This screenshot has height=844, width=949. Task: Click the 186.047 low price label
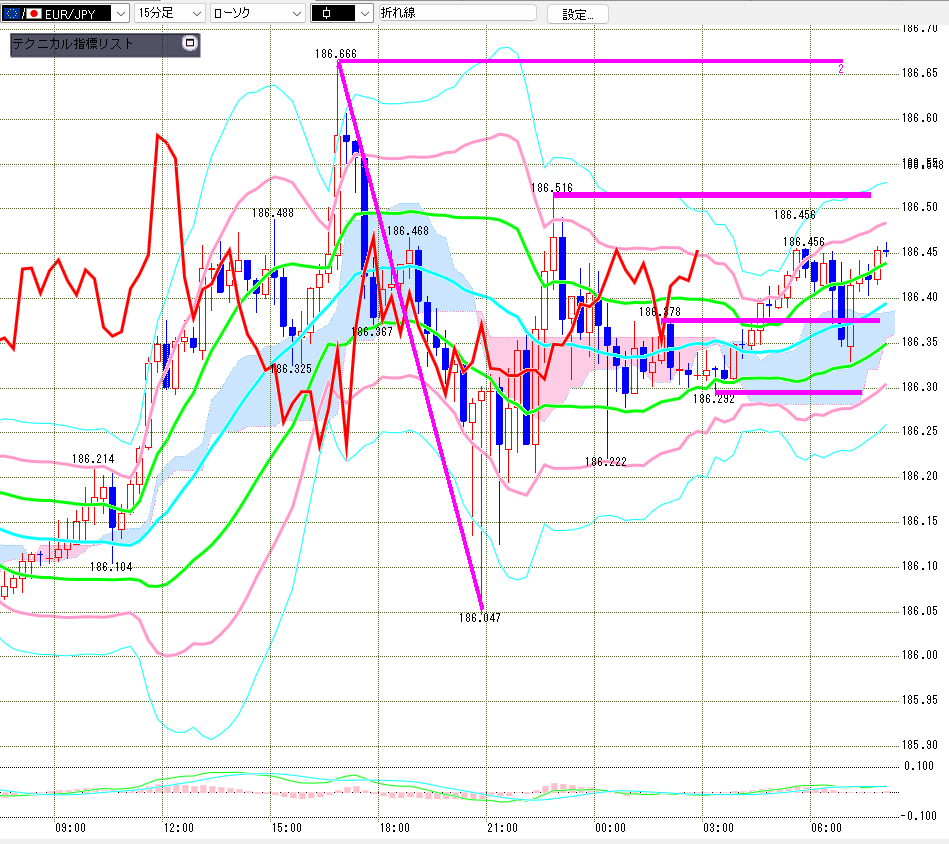coord(479,618)
